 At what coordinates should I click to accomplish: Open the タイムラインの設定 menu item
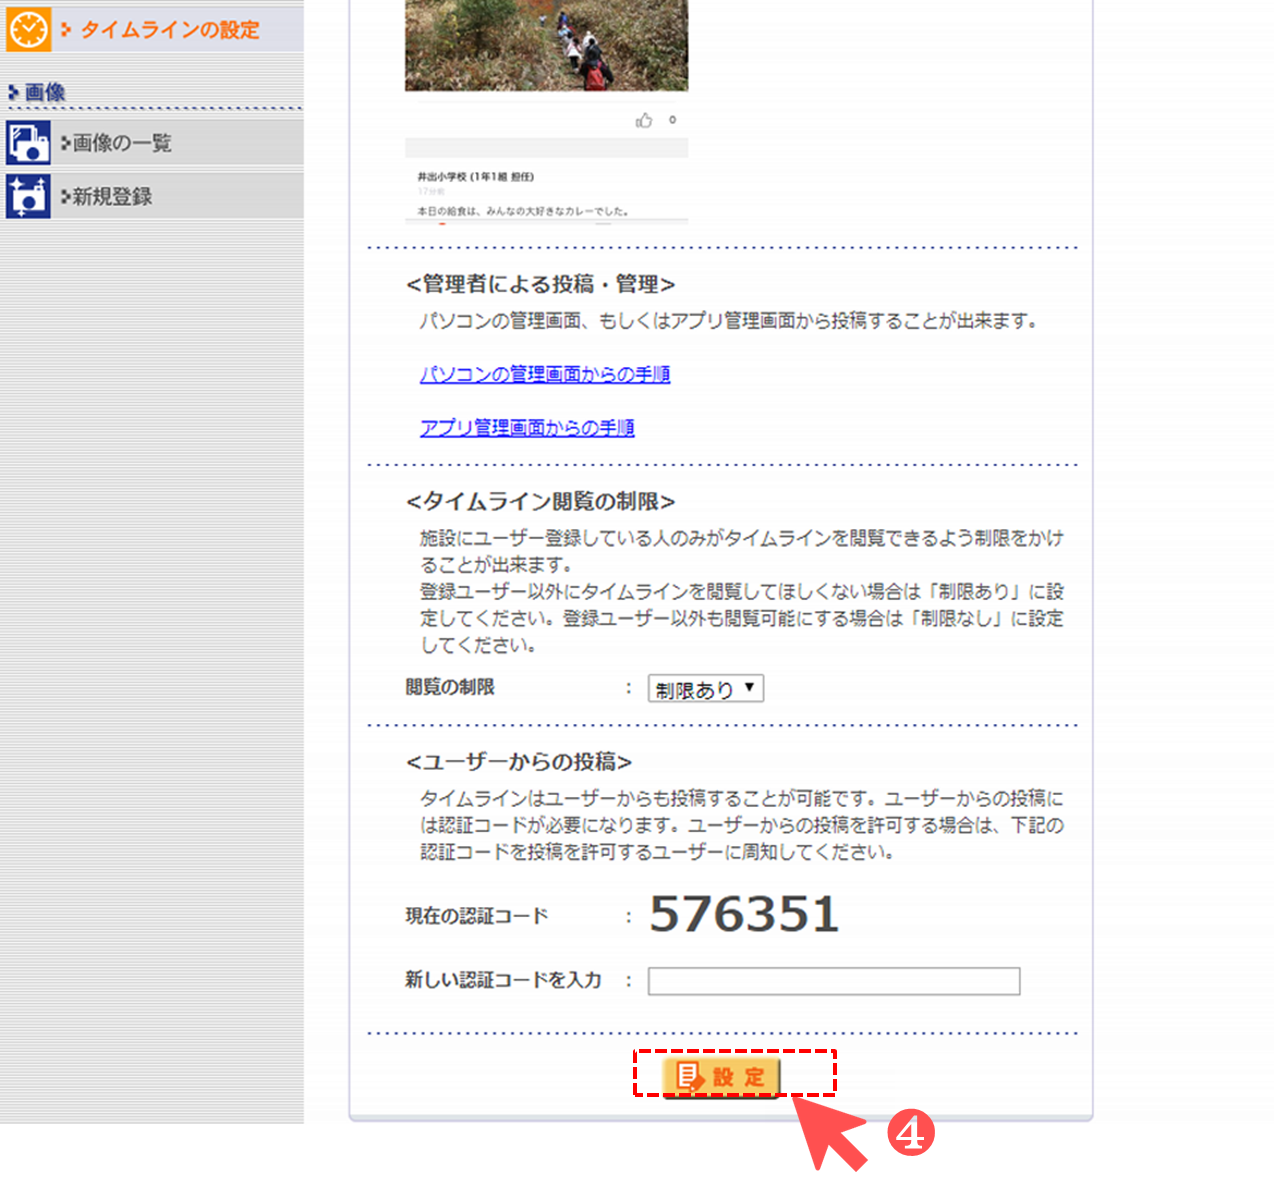pos(169,30)
